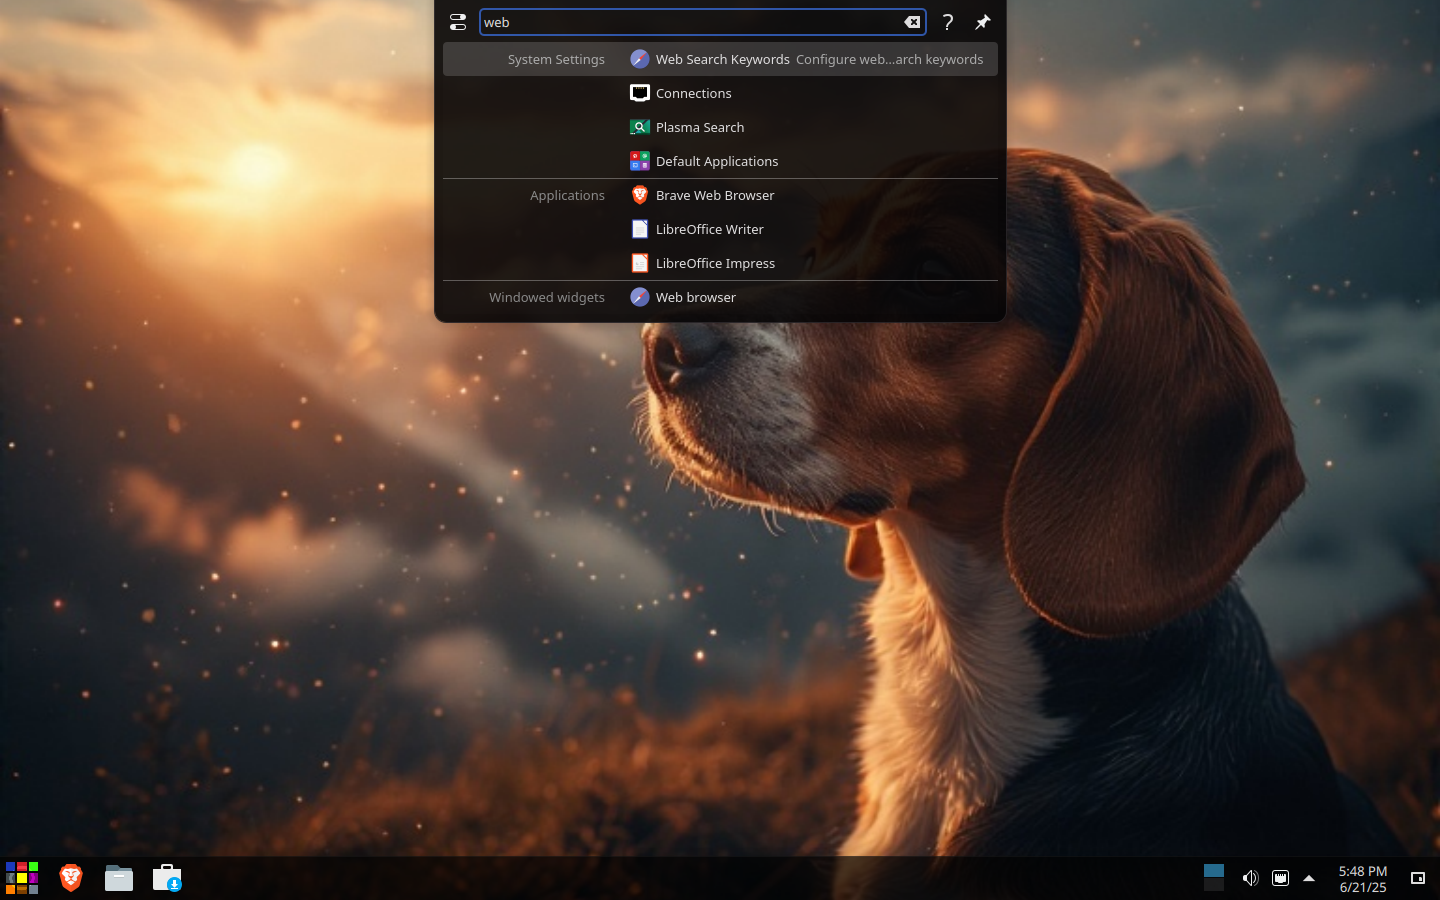This screenshot has height=900, width=1440.
Task: Click the show desktop button
Action: [1418, 878]
